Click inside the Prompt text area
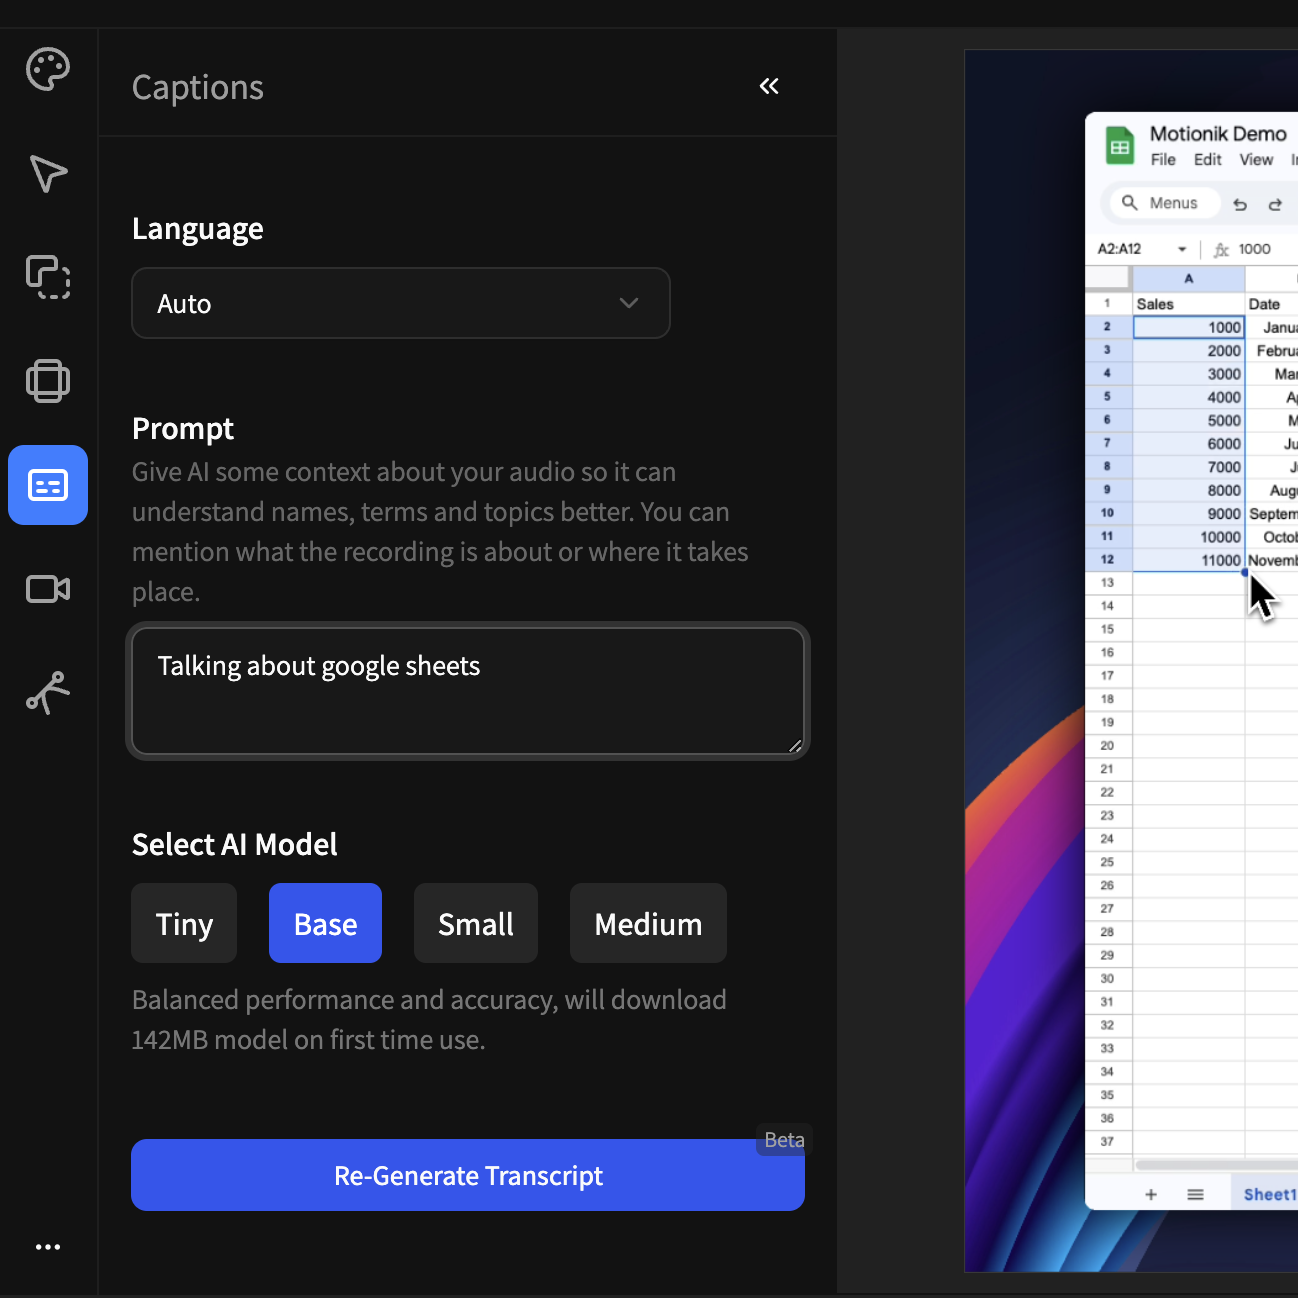The width and height of the screenshot is (1298, 1298). tap(467, 691)
